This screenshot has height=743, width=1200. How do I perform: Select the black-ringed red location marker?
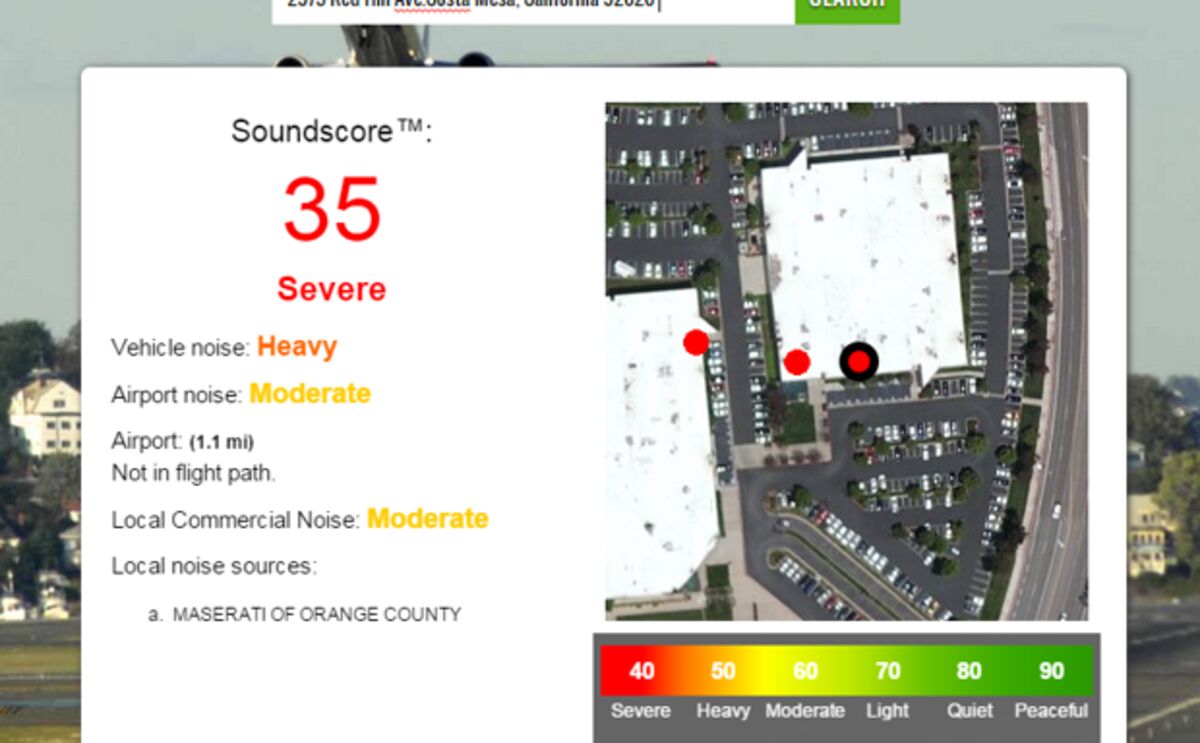pyautogui.click(x=859, y=361)
